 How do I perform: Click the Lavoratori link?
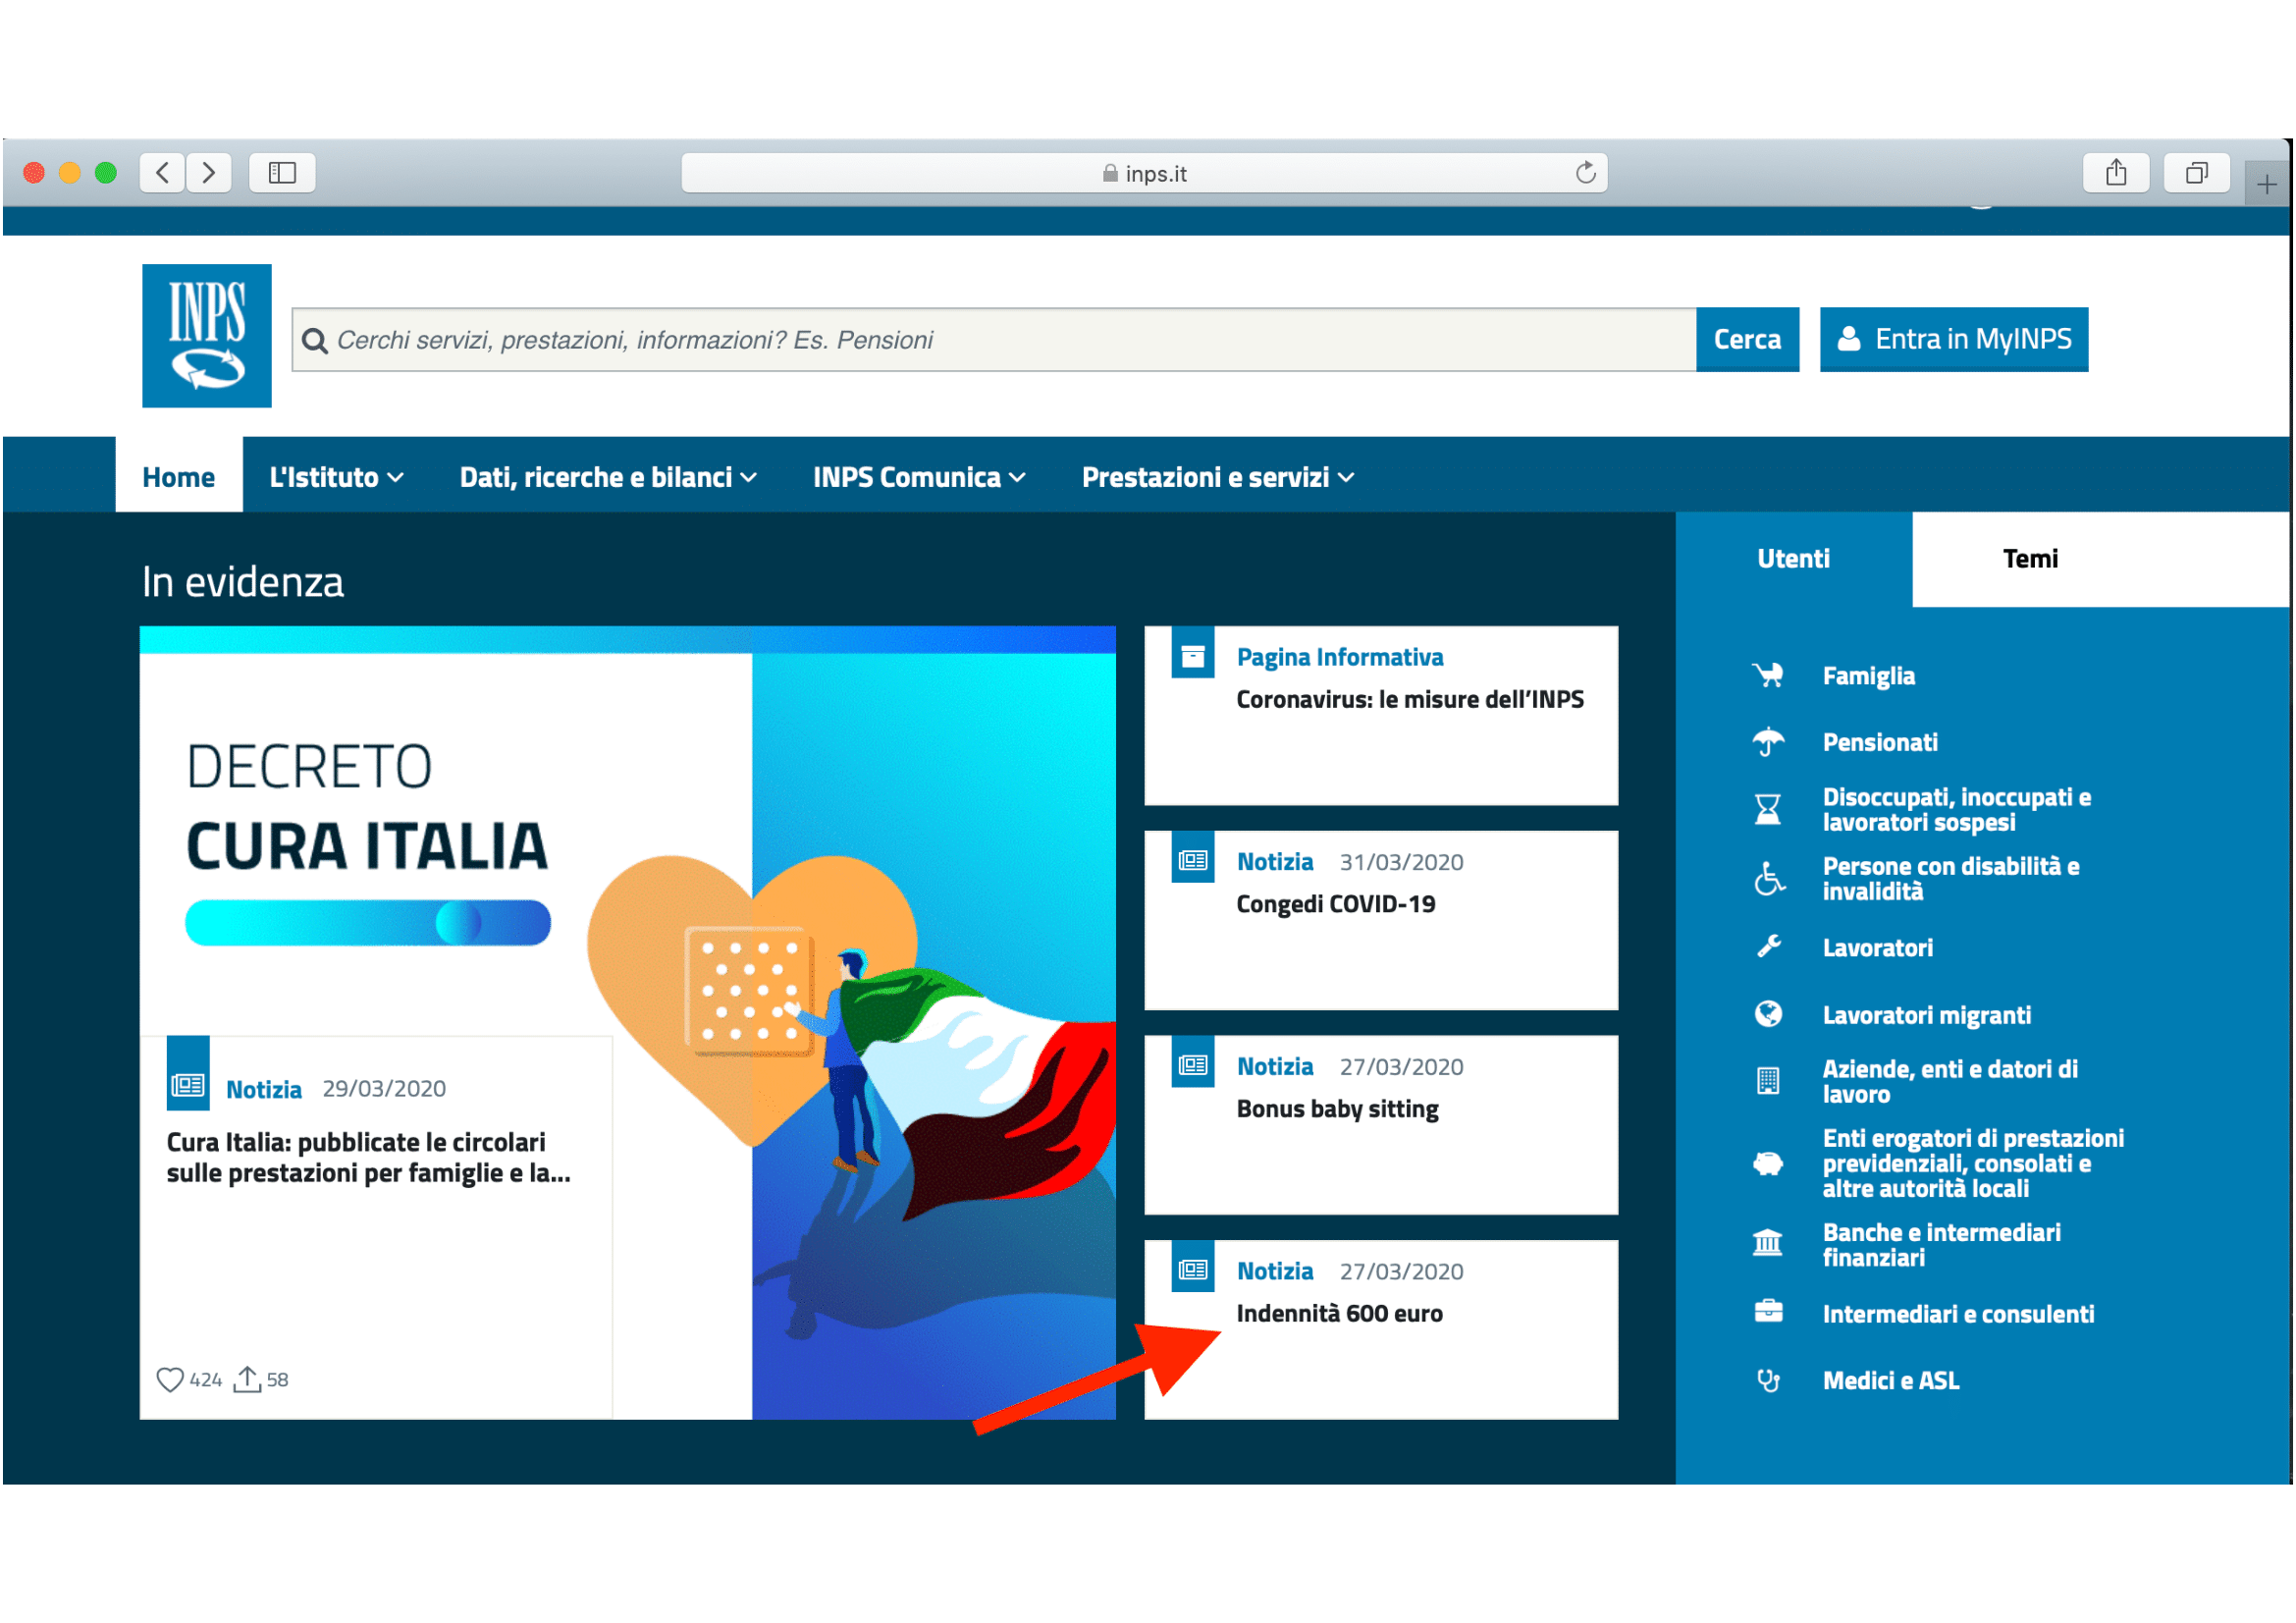coord(1877,949)
